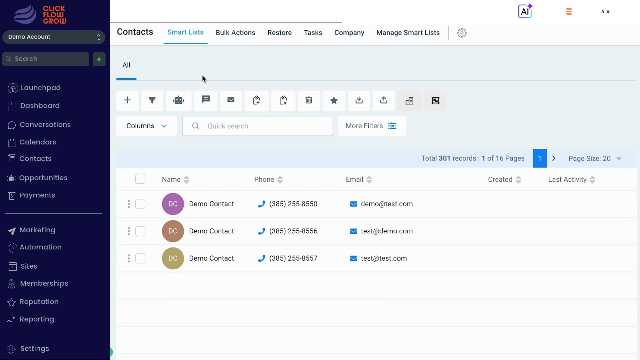Select the All smart list tab

[x=126, y=65]
